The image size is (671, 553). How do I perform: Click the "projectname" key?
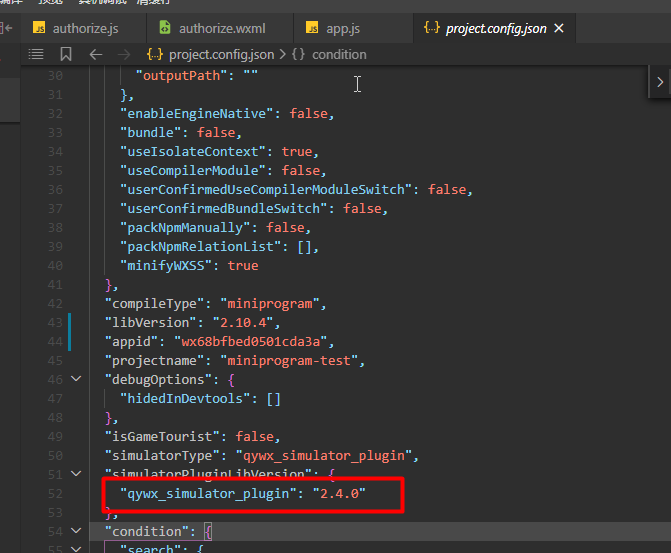154,360
